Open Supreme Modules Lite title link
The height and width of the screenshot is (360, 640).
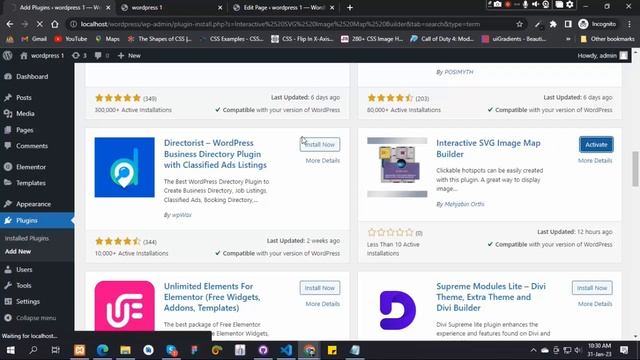(491, 297)
